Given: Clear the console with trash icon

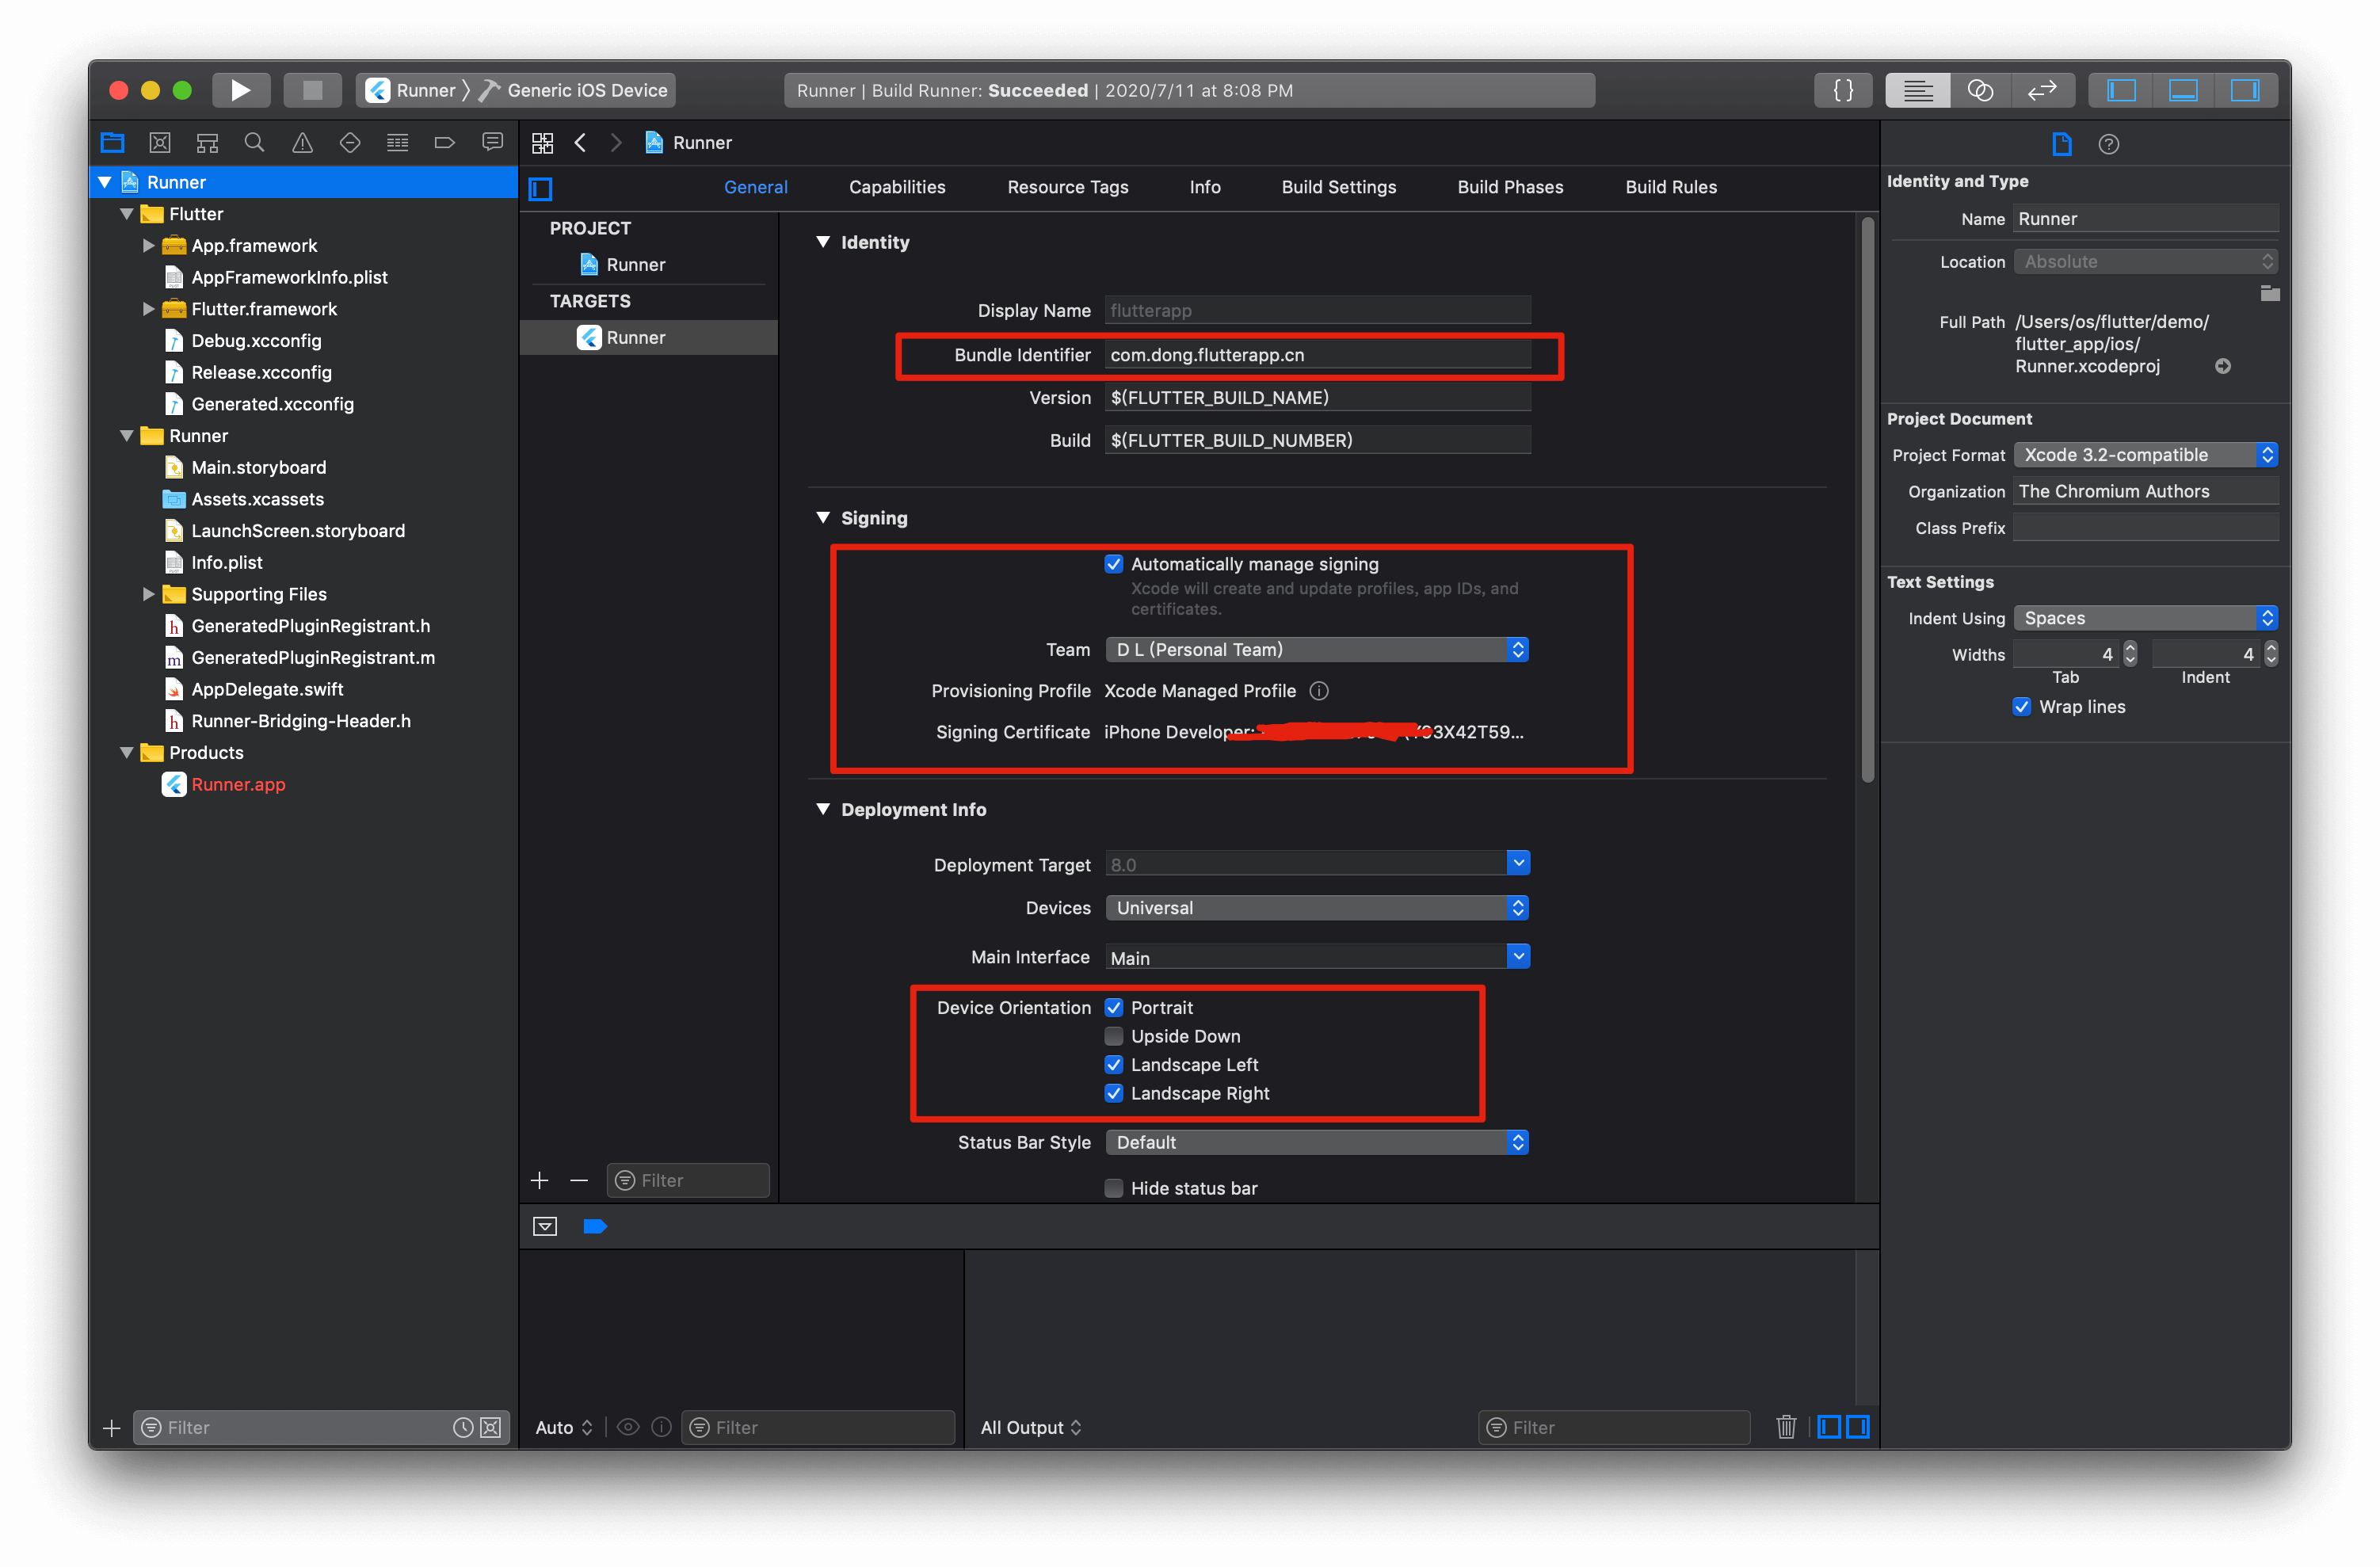Looking at the screenshot, I should pyautogui.click(x=1786, y=1427).
